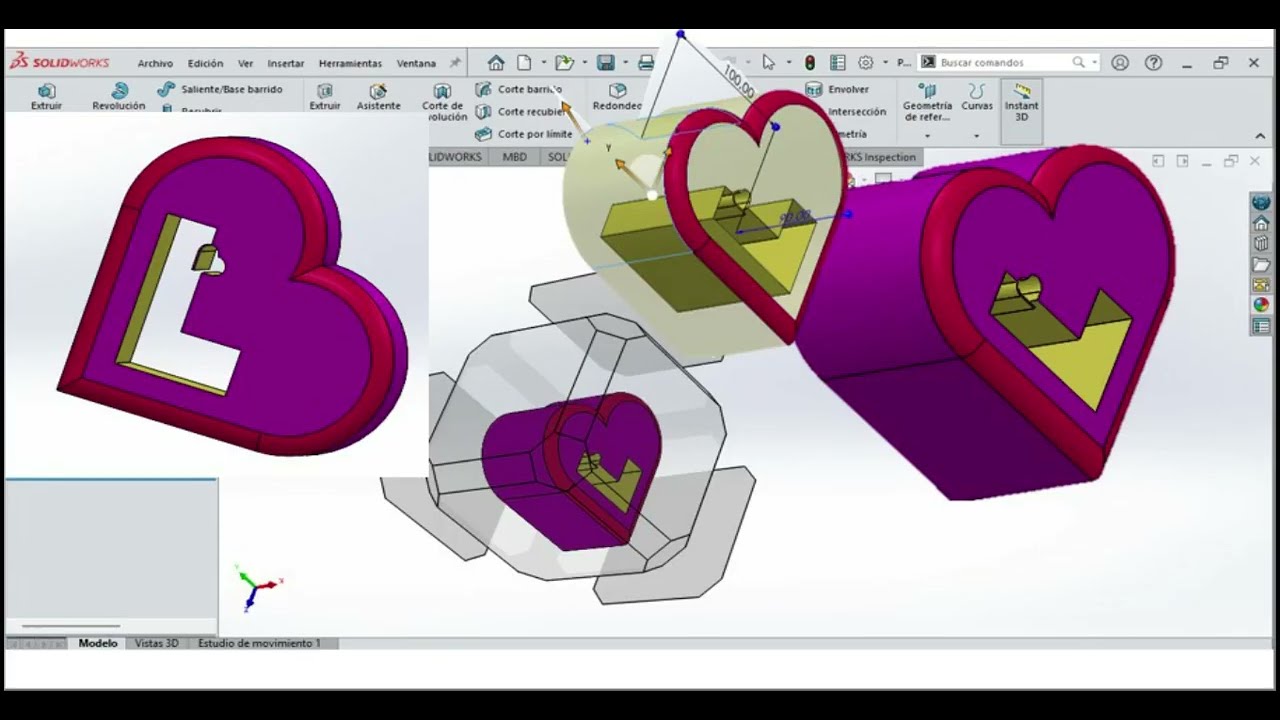Open the Edición menu
Viewport: 1280px width, 720px height.
(x=205, y=63)
